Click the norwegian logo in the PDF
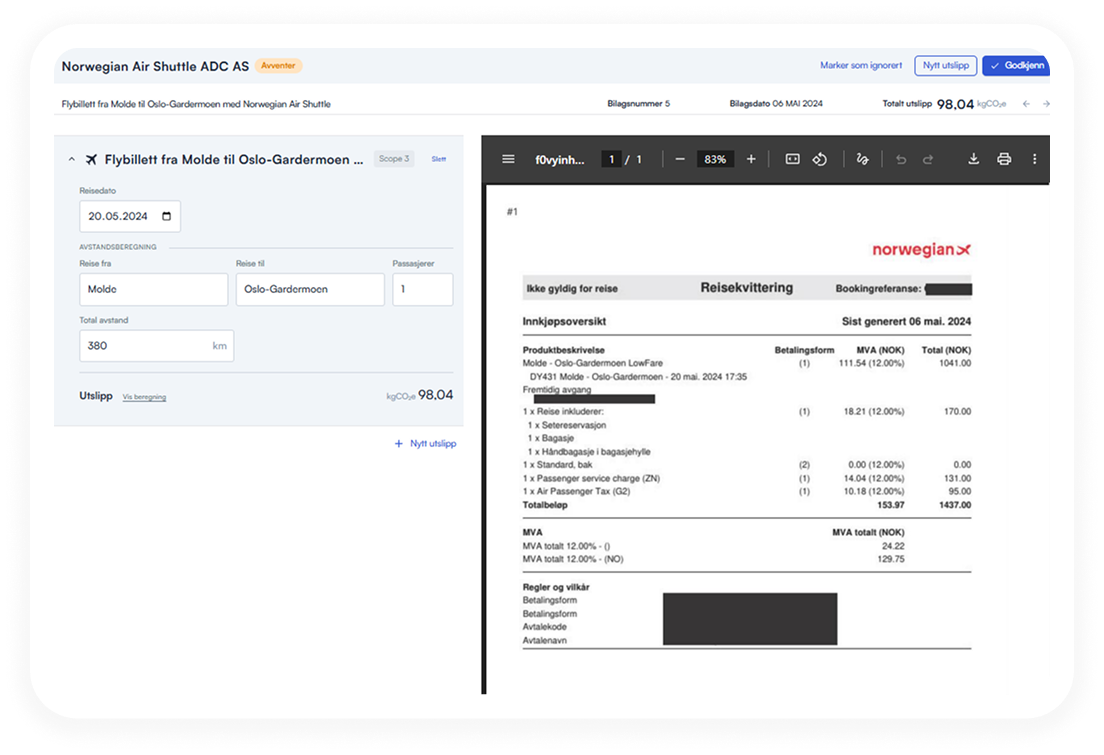This screenshot has height=755, width=1104. tap(921, 249)
